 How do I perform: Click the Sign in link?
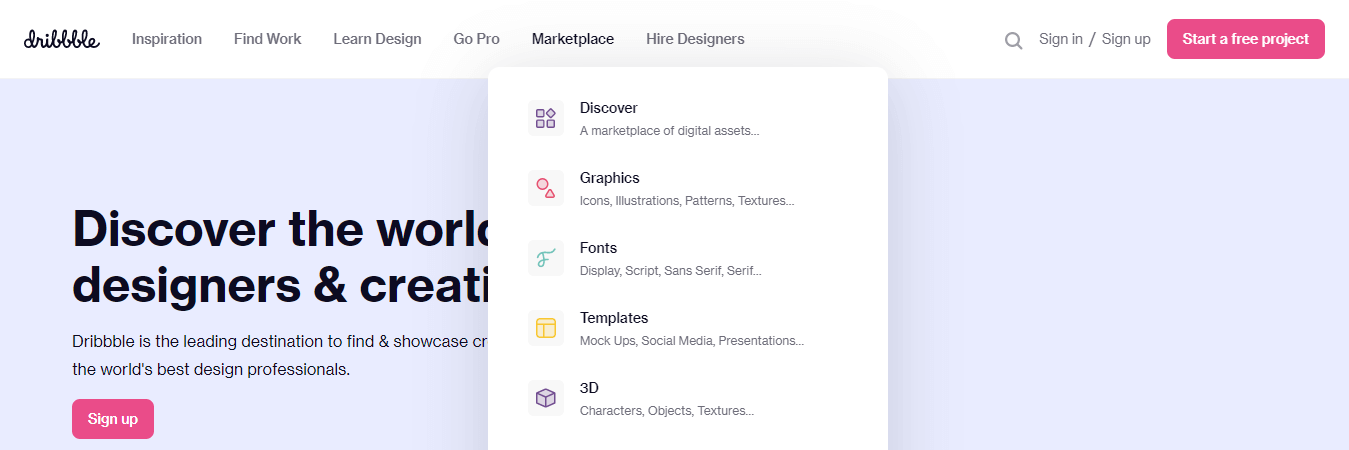click(1061, 39)
